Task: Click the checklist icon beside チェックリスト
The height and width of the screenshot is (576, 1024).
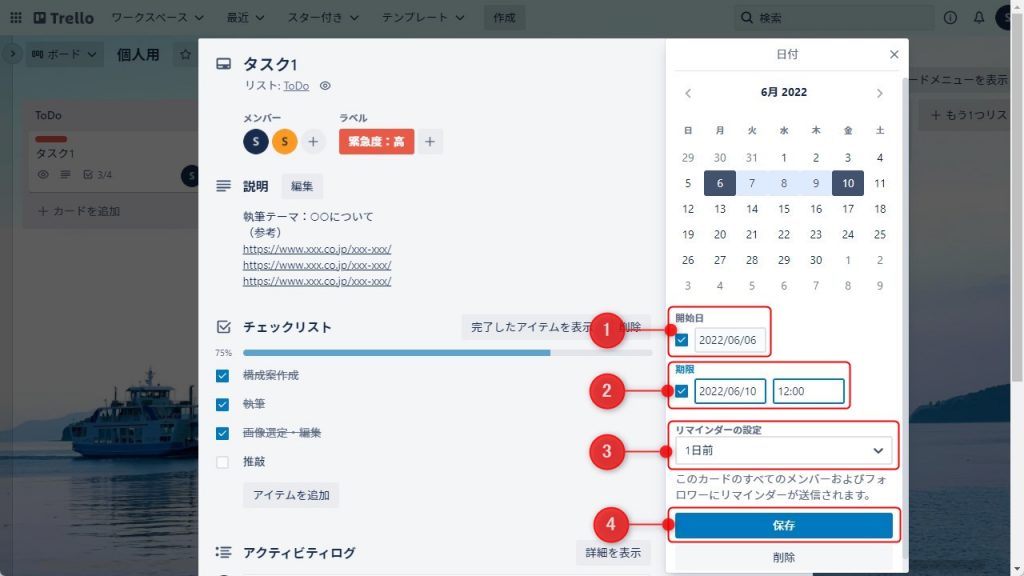Action: tap(223, 327)
